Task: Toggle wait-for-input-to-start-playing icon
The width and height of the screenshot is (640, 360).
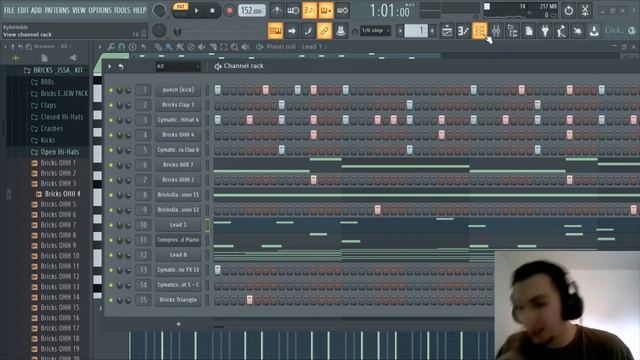Action: point(293,11)
